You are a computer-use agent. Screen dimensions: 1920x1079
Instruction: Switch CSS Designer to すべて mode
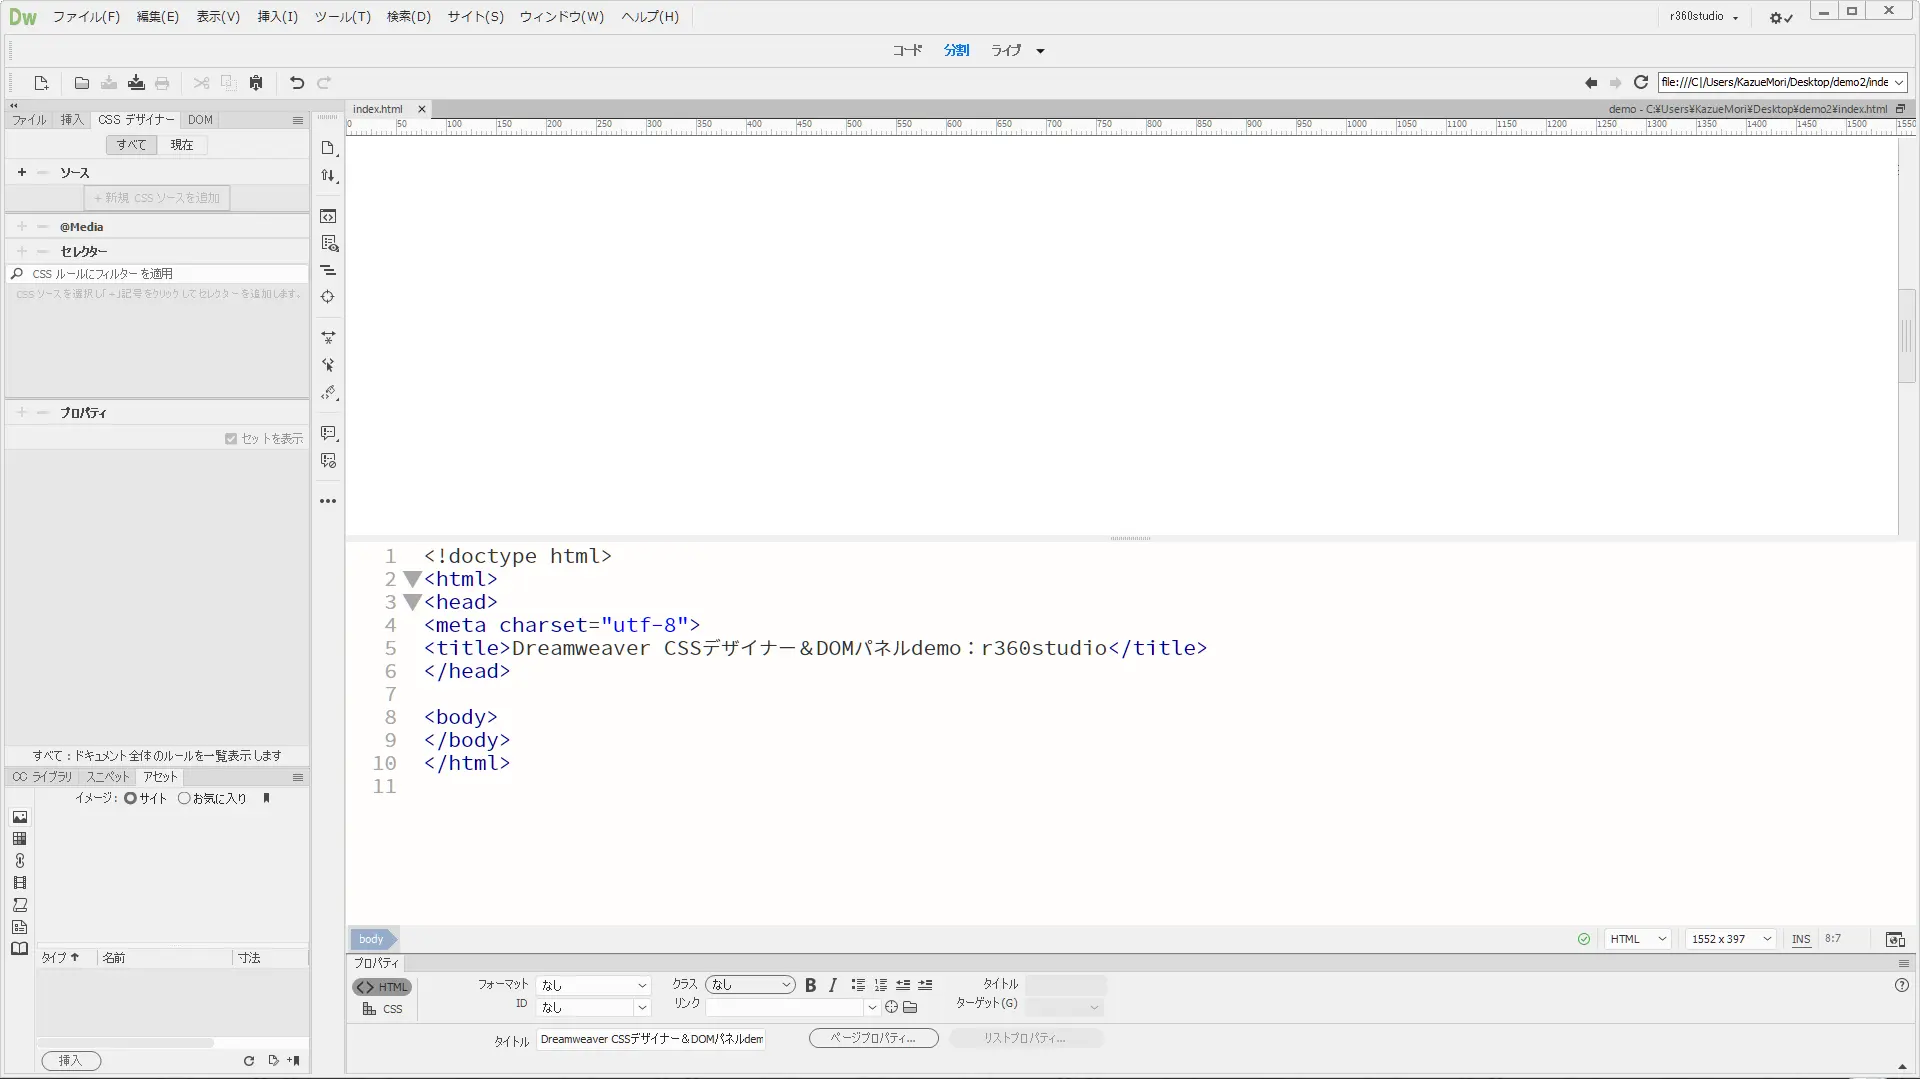(x=131, y=145)
